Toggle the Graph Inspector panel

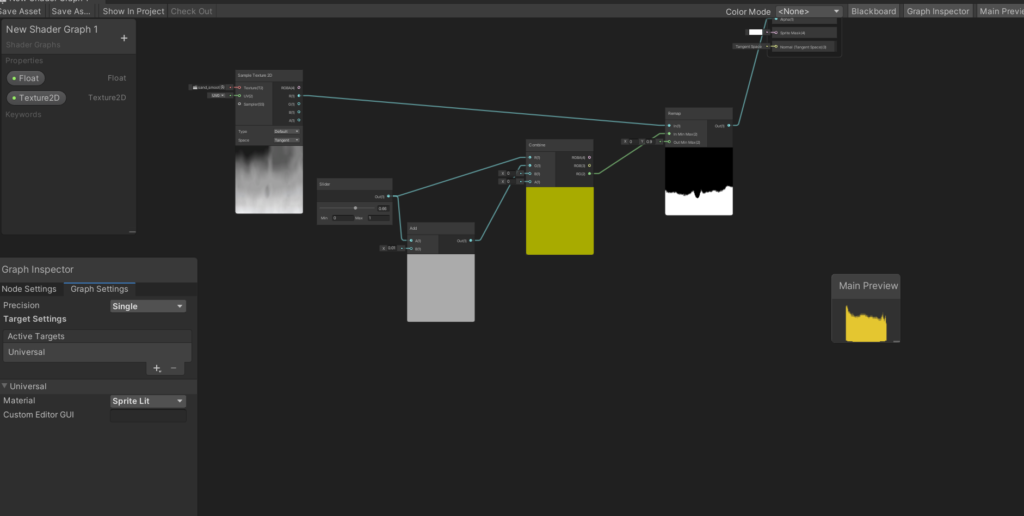click(x=938, y=11)
